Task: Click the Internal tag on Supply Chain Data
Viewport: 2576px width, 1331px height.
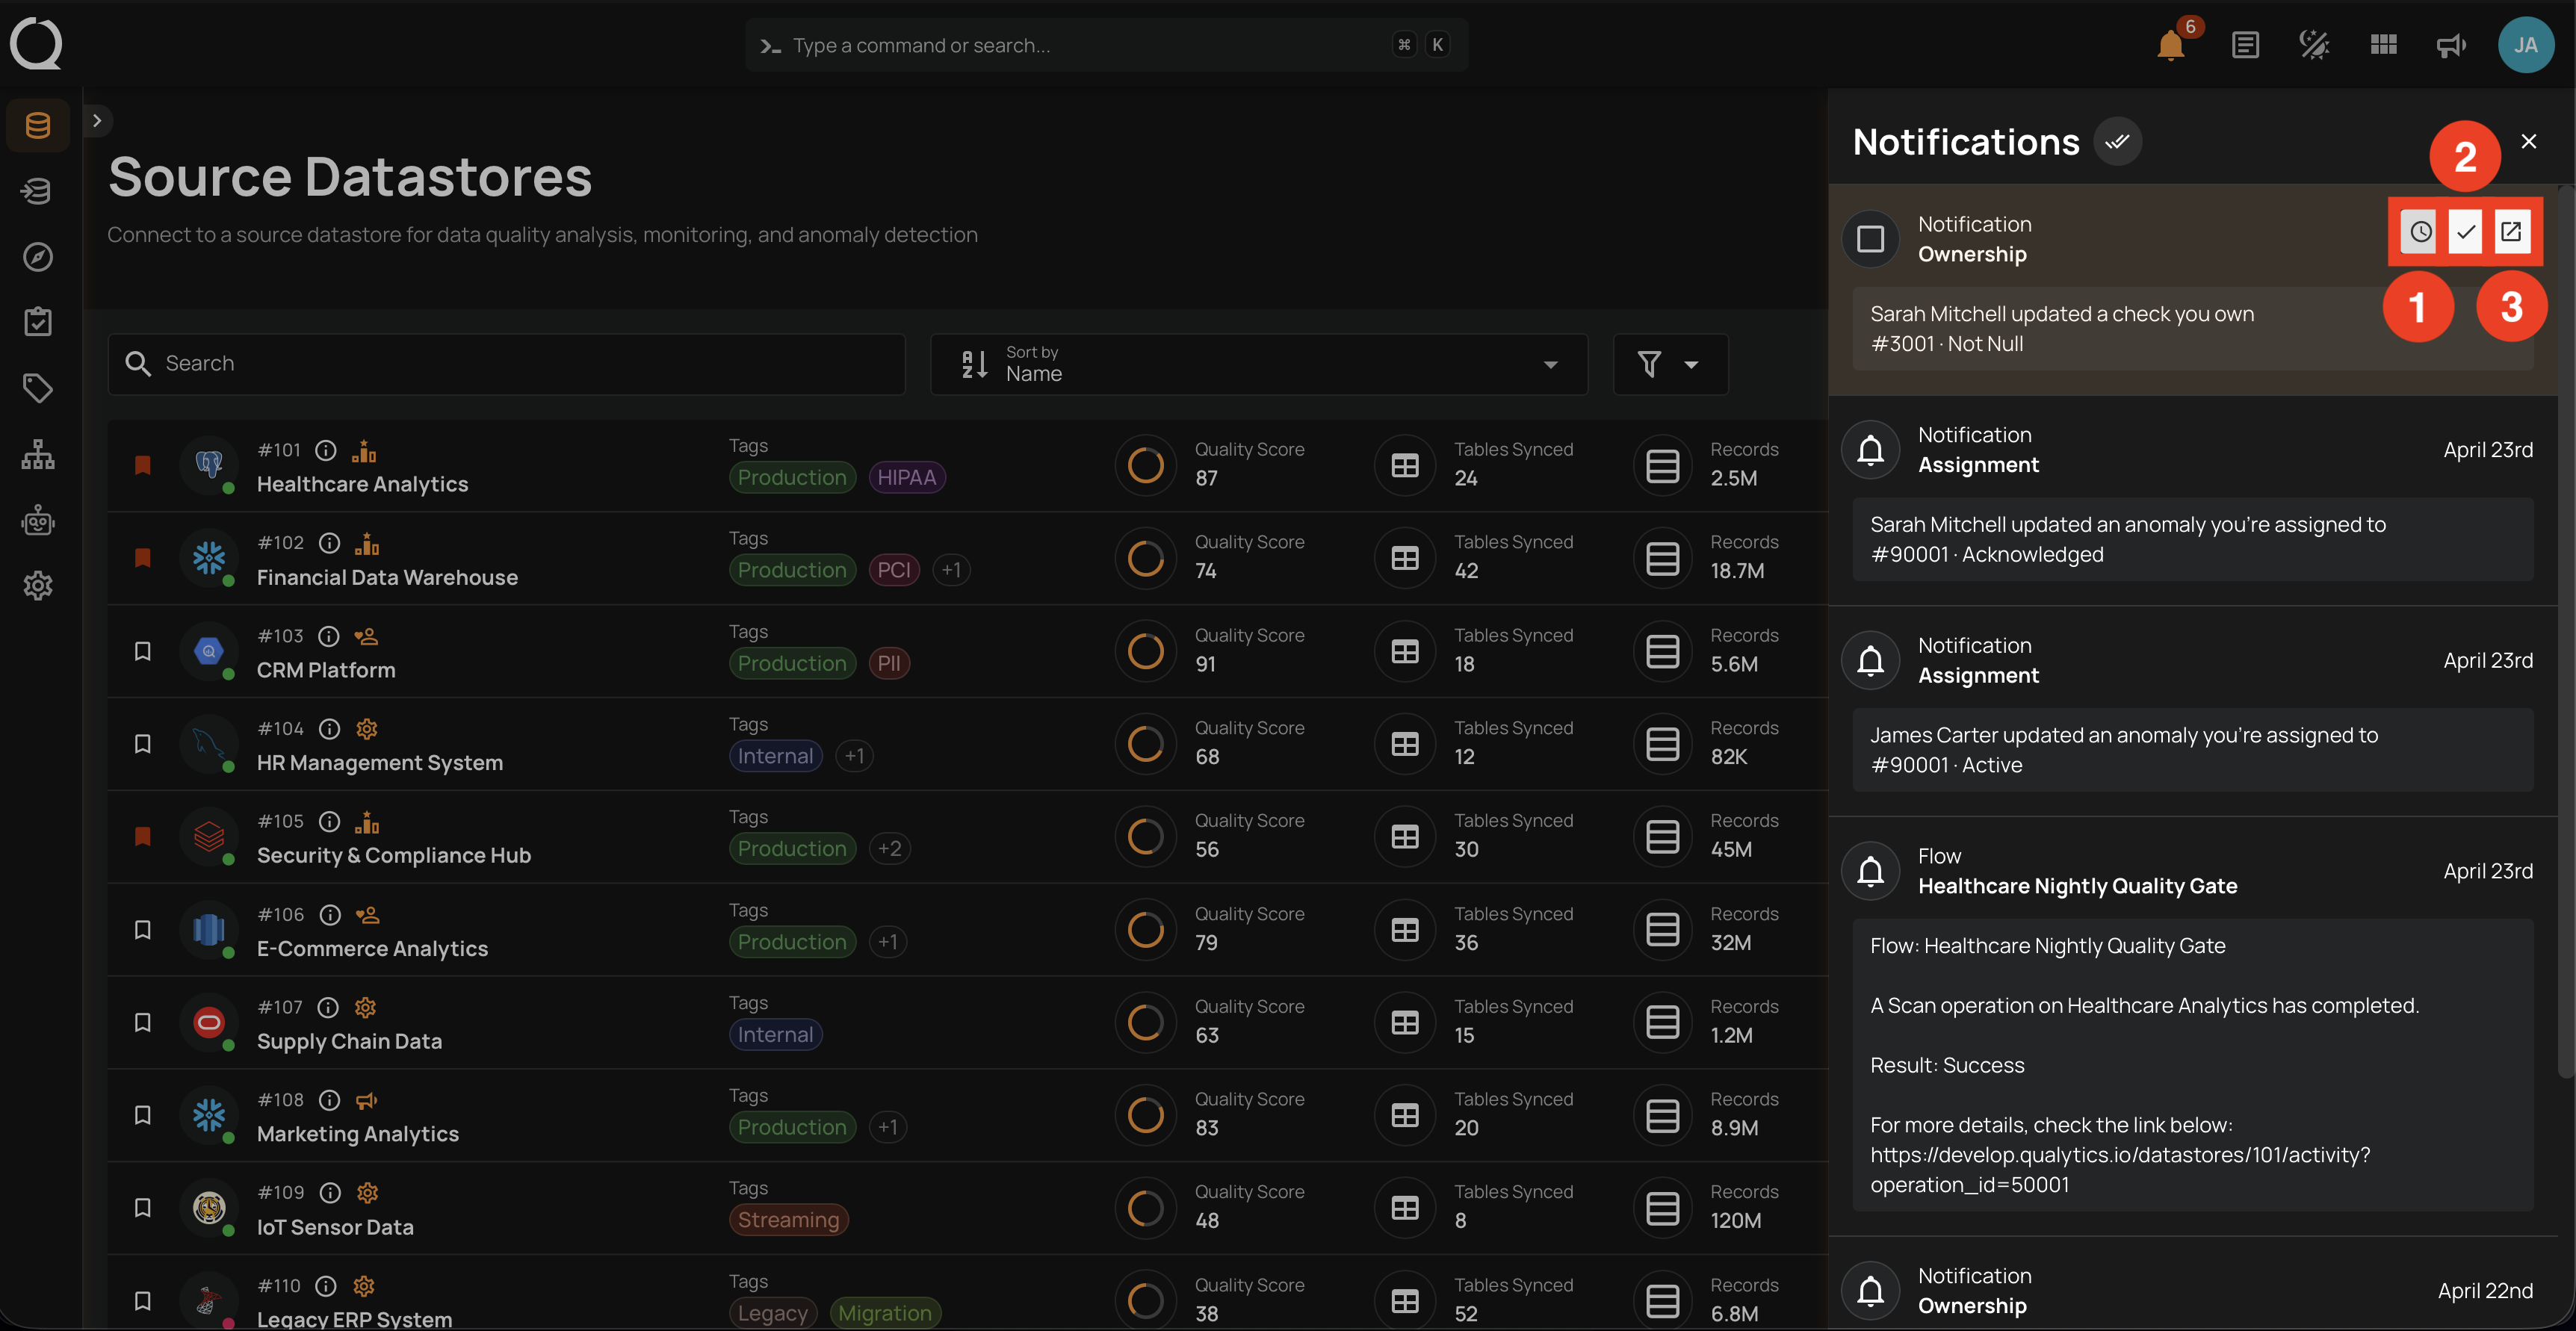Action: pos(775,1035)
